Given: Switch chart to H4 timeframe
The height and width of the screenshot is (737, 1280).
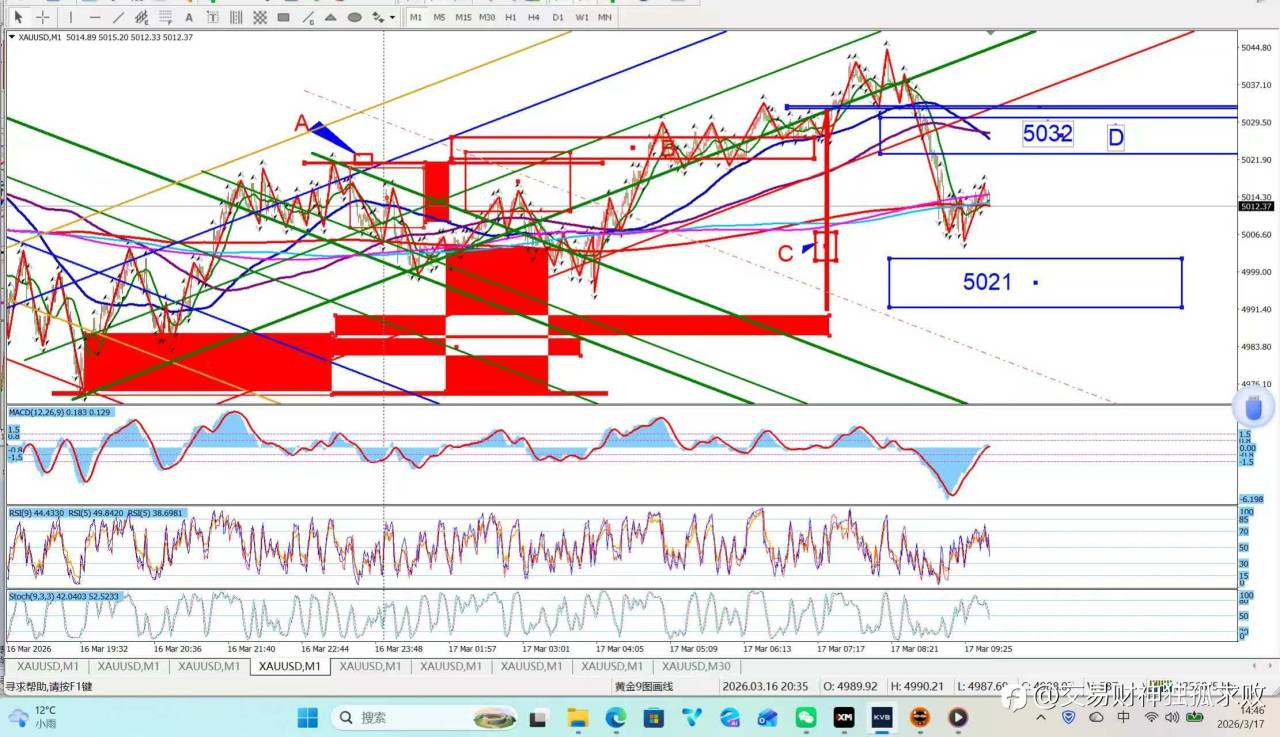Looking at the screenshot, I should coord(534,17).
